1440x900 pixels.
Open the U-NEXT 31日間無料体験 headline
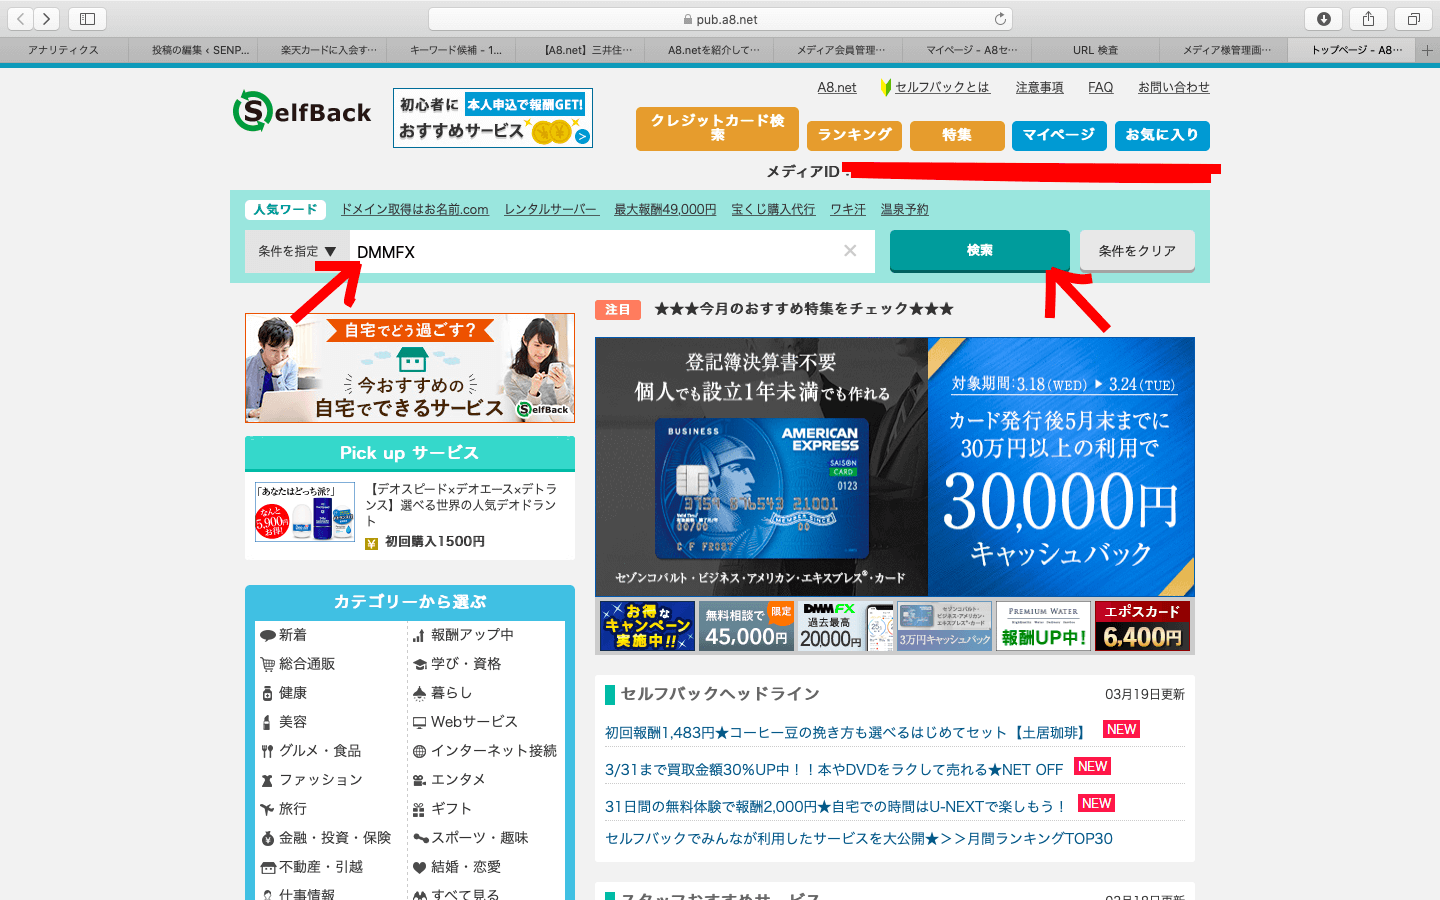pyautogui.click(x=835, y=806)
